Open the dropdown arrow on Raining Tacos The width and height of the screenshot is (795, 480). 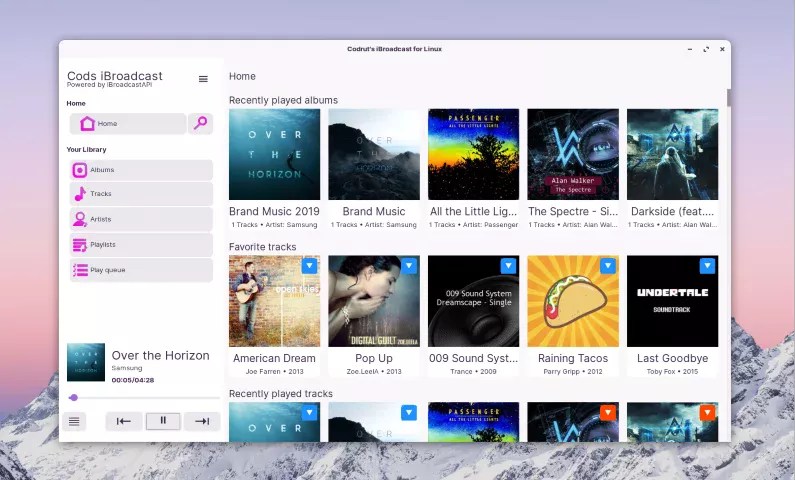[607, 266]
